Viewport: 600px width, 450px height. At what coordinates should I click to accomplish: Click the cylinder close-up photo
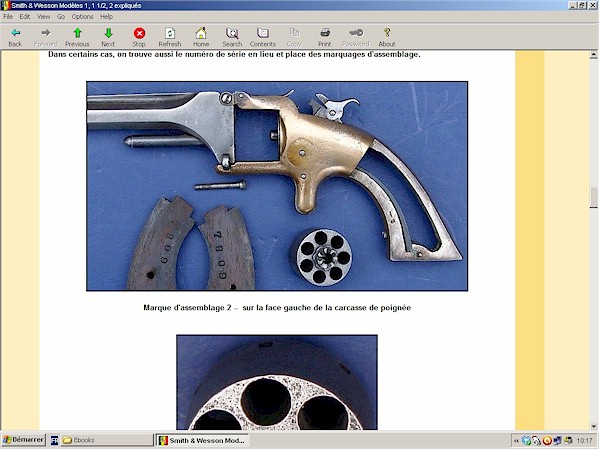pyautogui.click(x=277, y=382)
